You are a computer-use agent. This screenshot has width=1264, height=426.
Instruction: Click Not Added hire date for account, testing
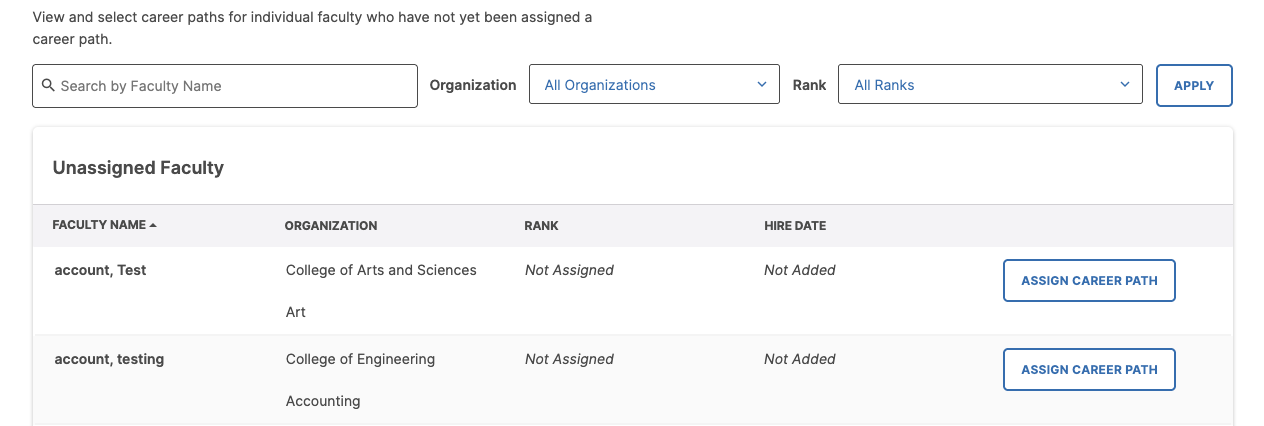800,359
